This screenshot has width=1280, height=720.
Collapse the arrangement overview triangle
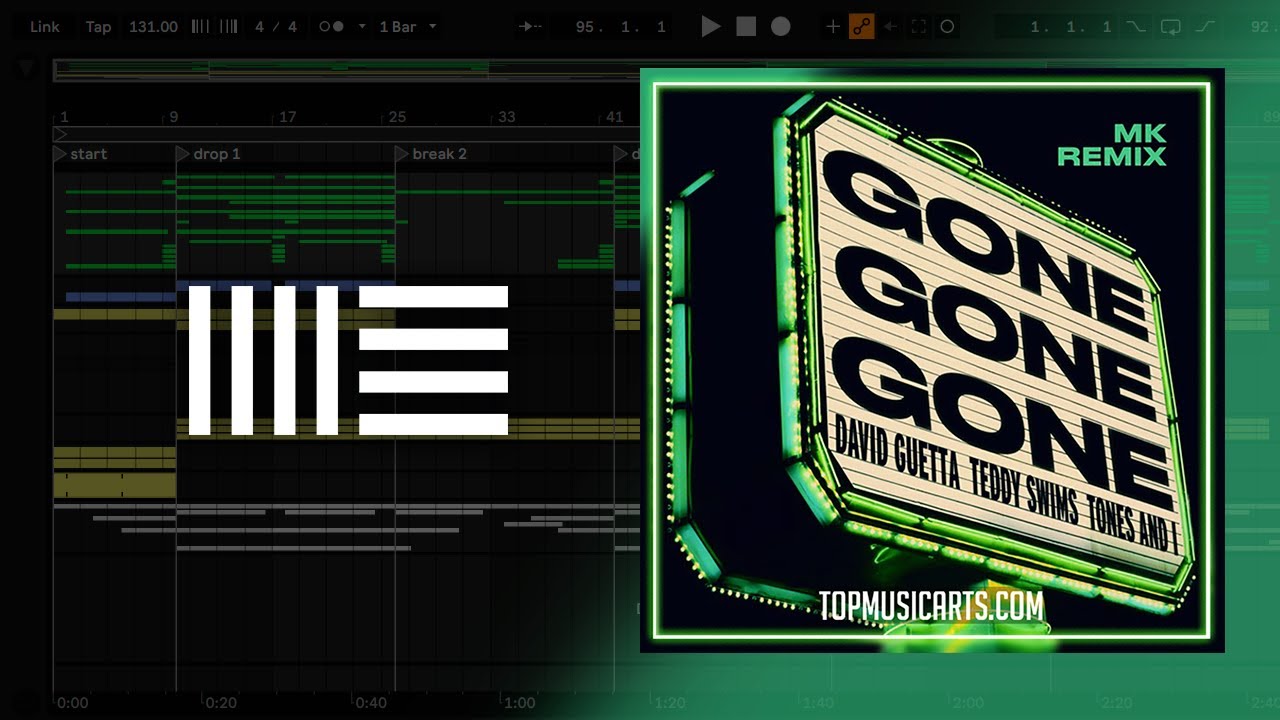[26, 69]
